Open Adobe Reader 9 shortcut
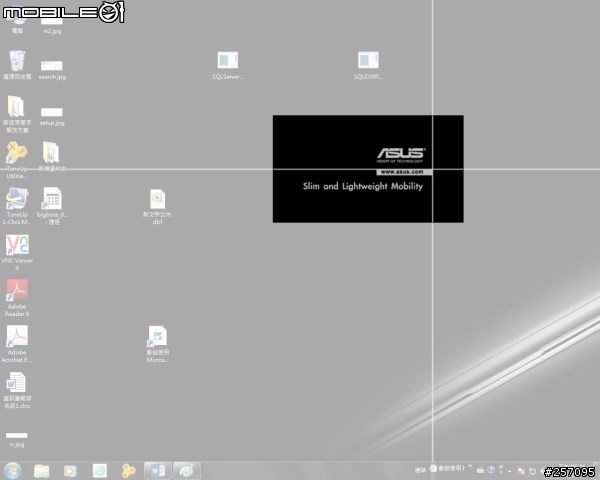 click(x=17, y=298)
